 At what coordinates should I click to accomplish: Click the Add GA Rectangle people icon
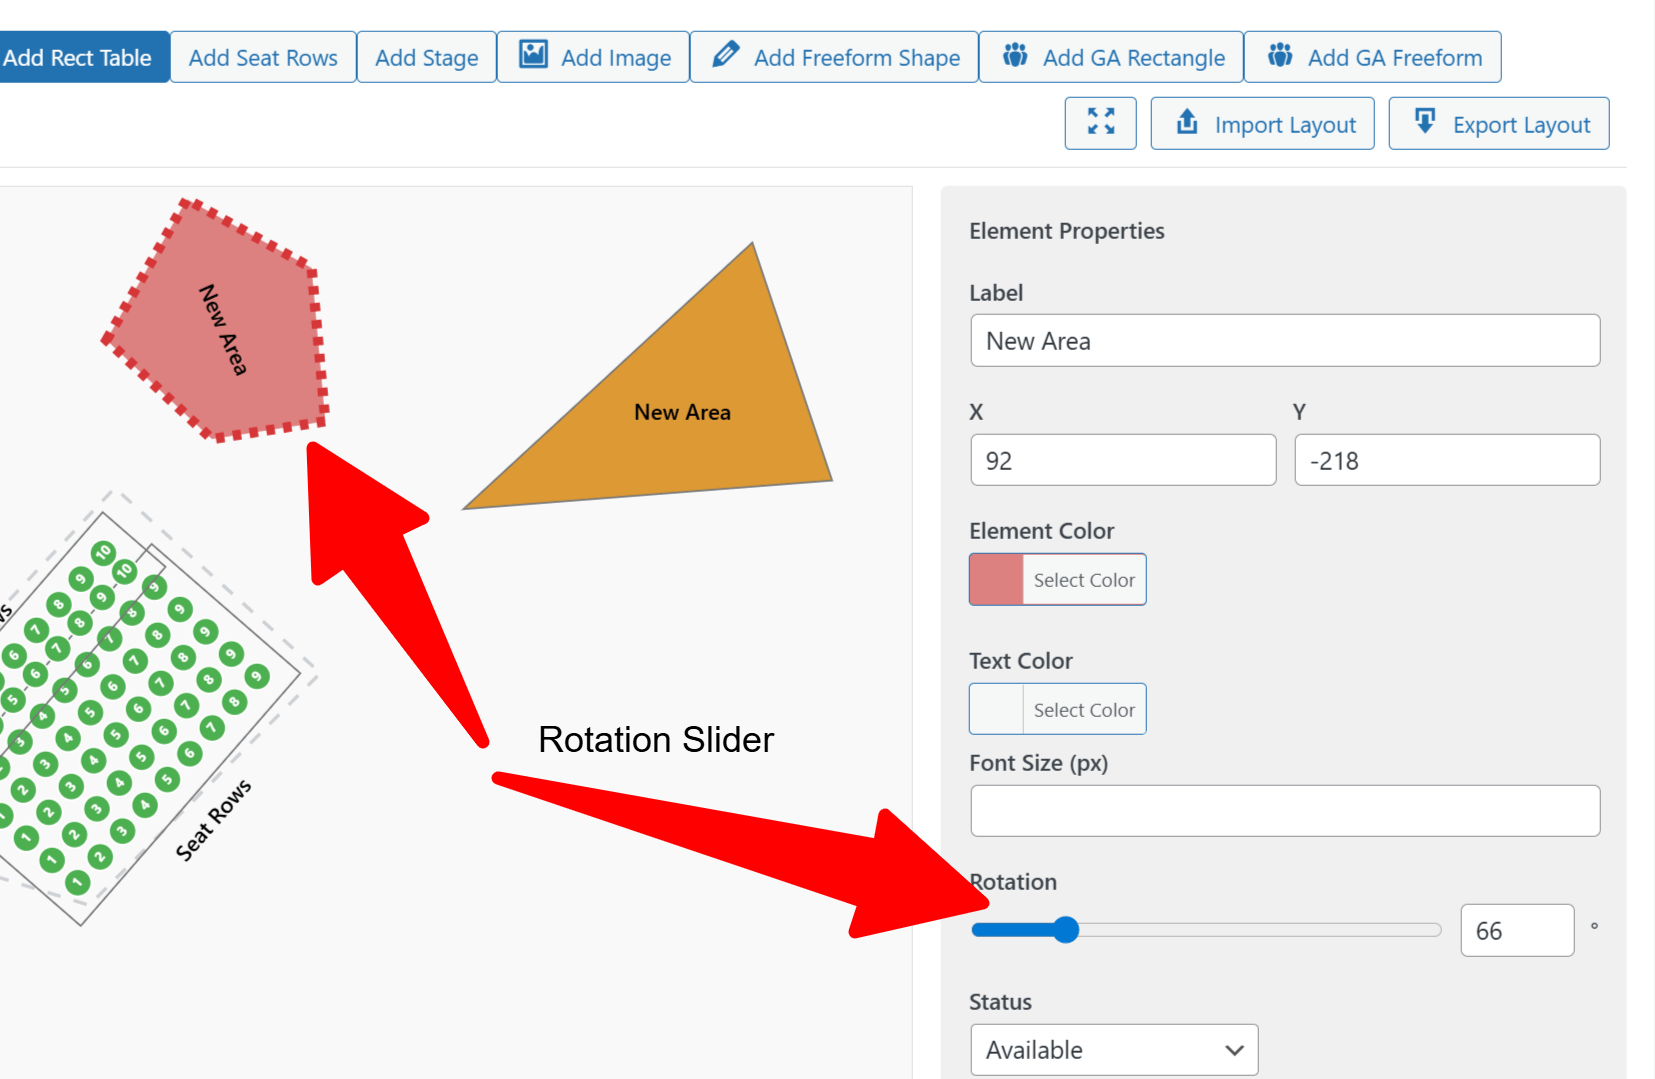pyautogui.click(x=1015, y=55)
